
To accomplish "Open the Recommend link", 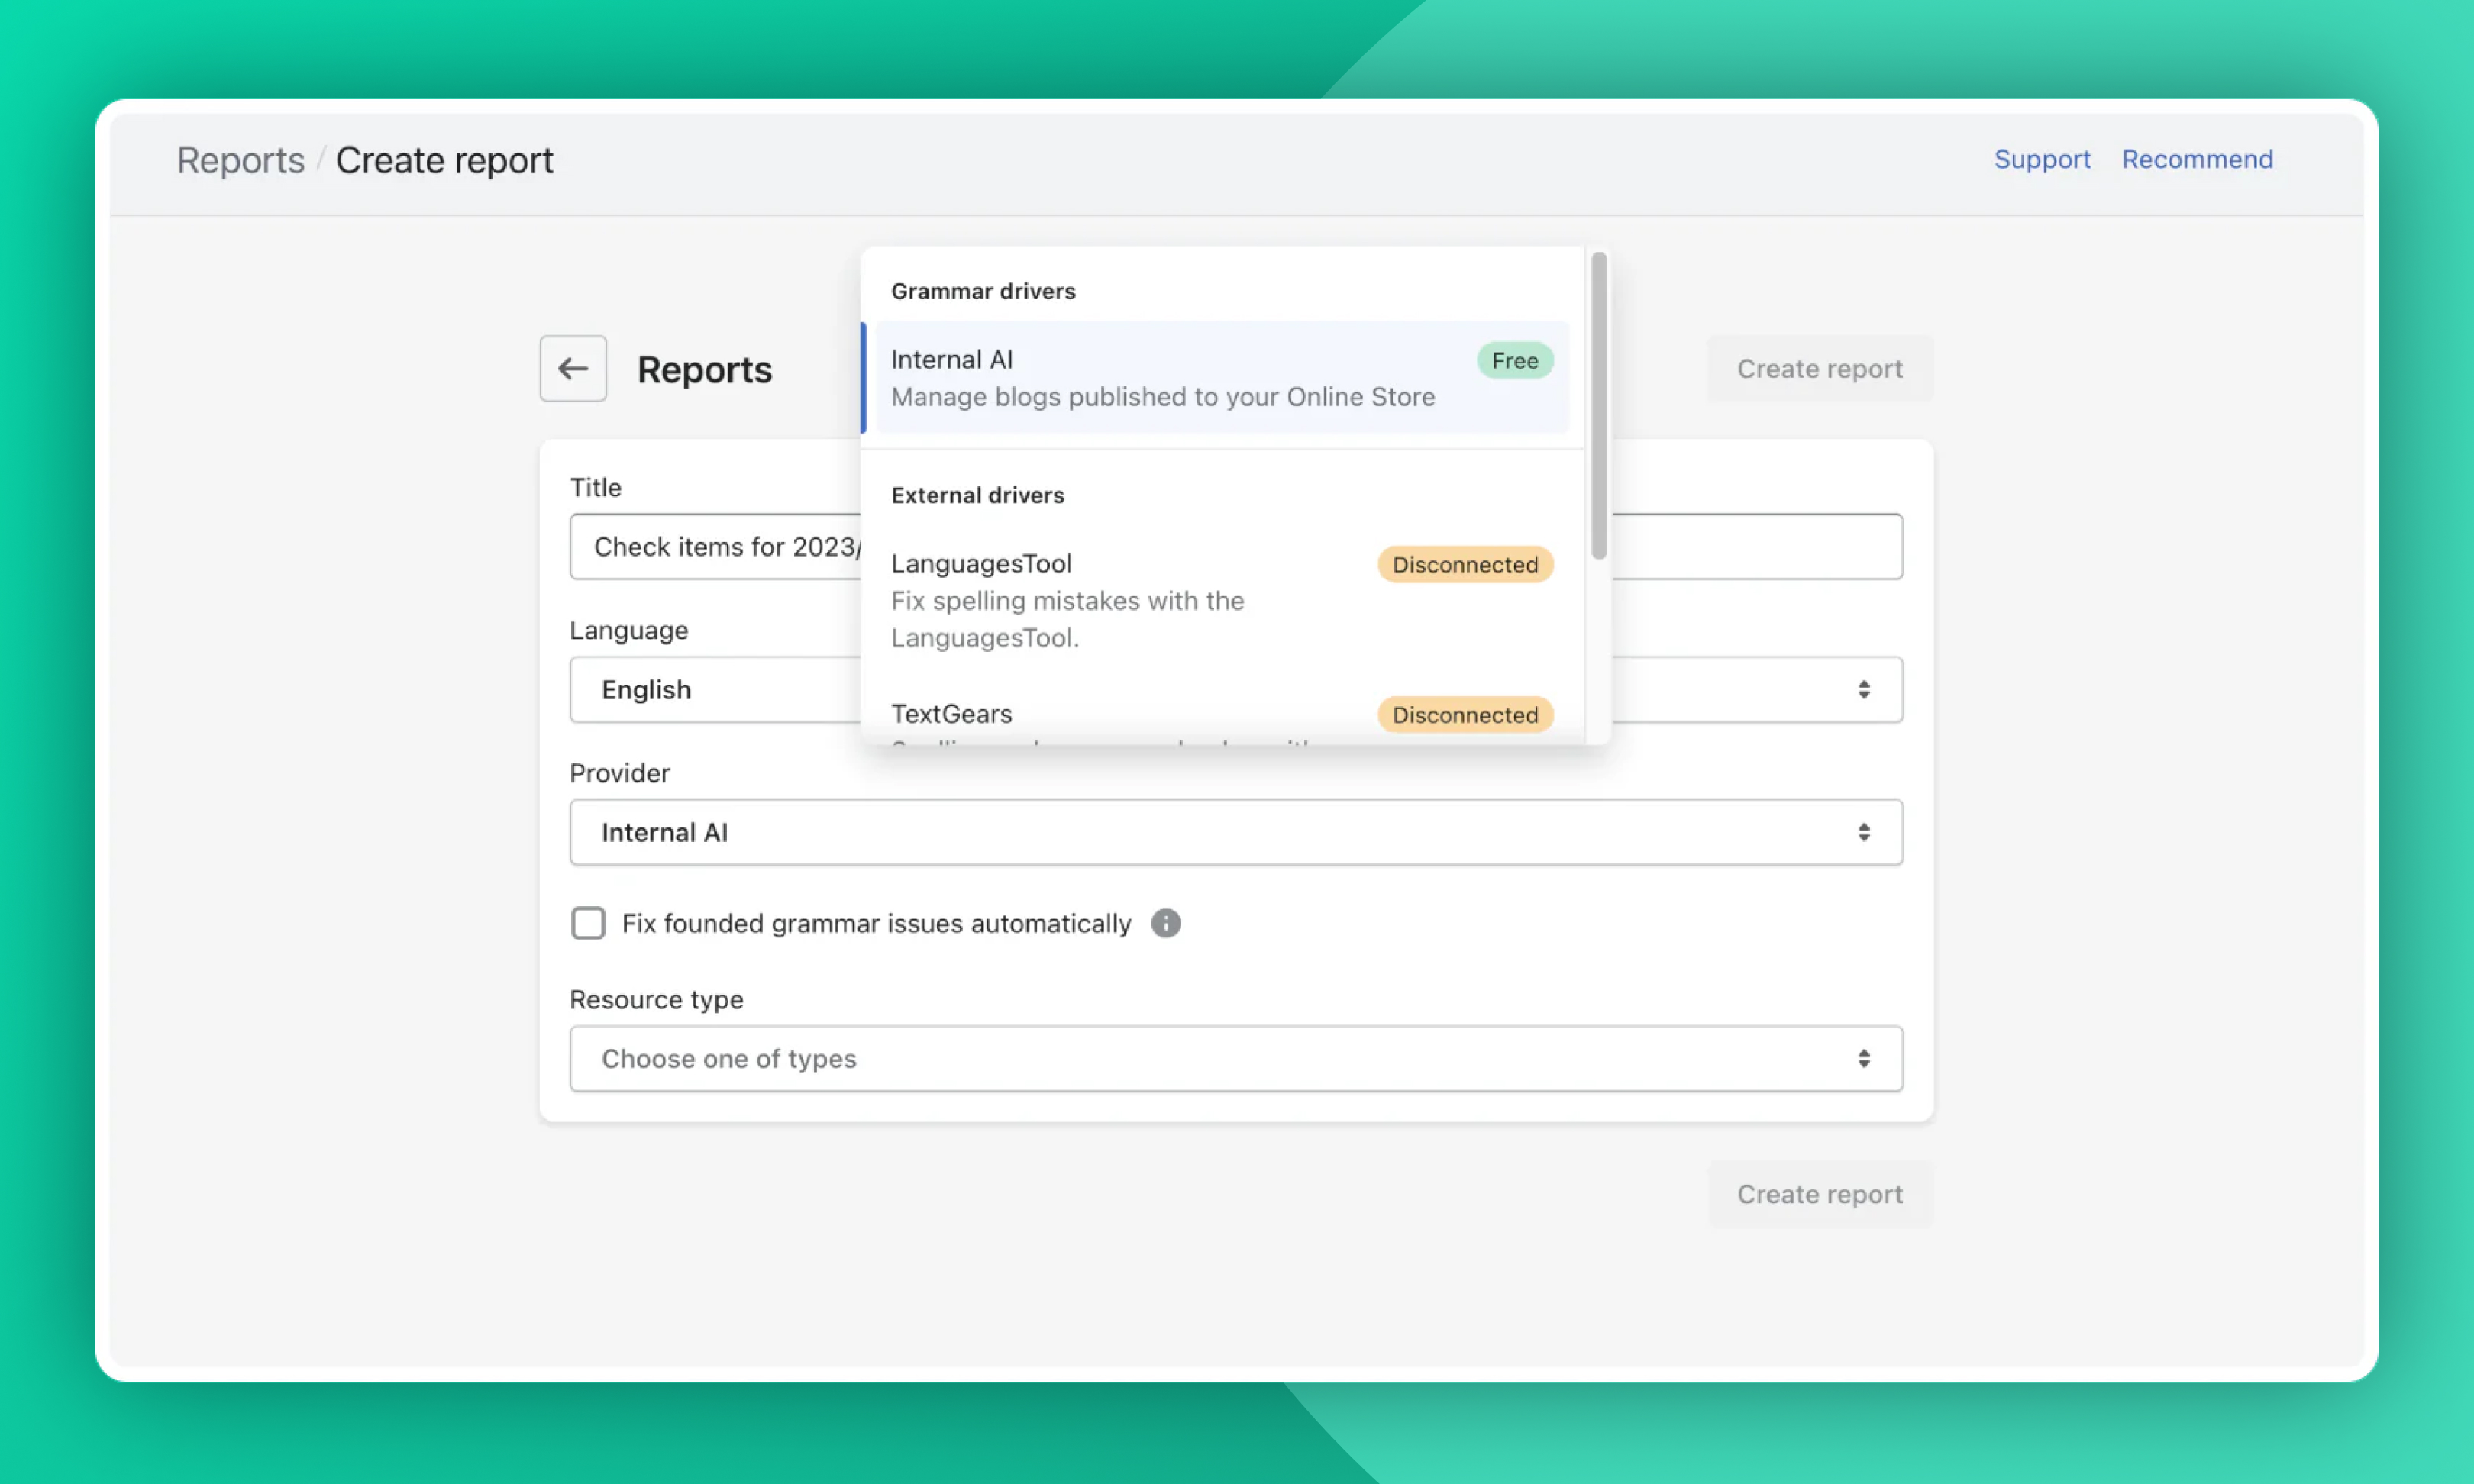I will point(2197,159).
